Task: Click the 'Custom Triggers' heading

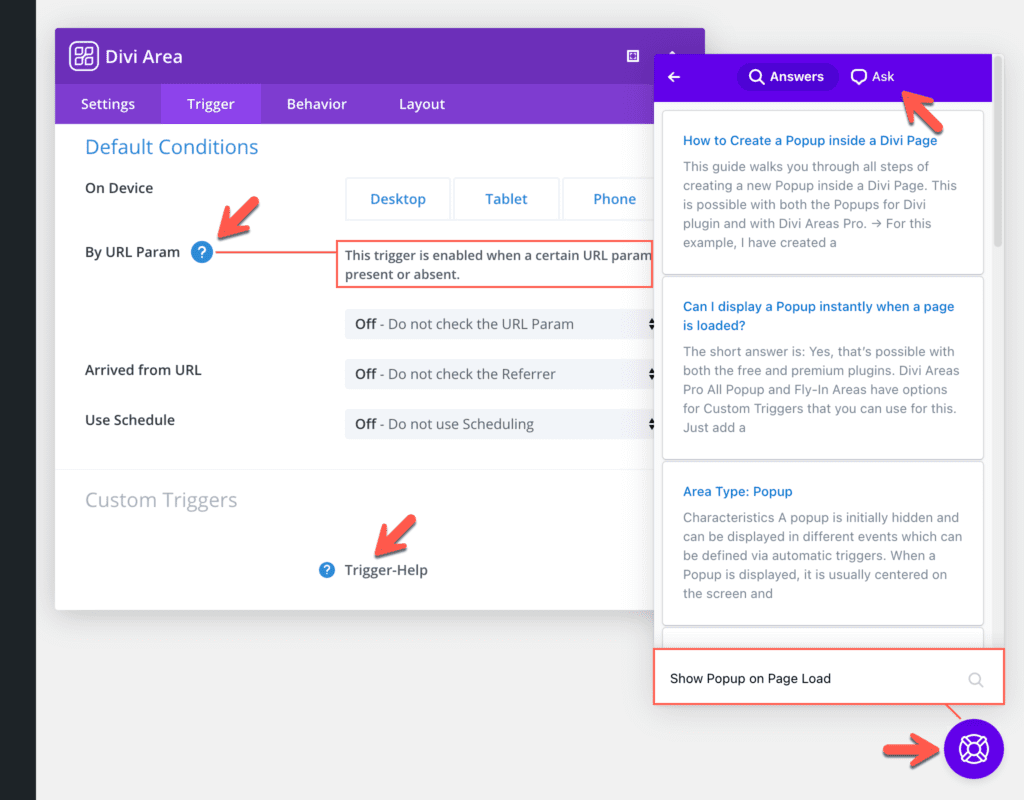Action: (x=161, y=500)
